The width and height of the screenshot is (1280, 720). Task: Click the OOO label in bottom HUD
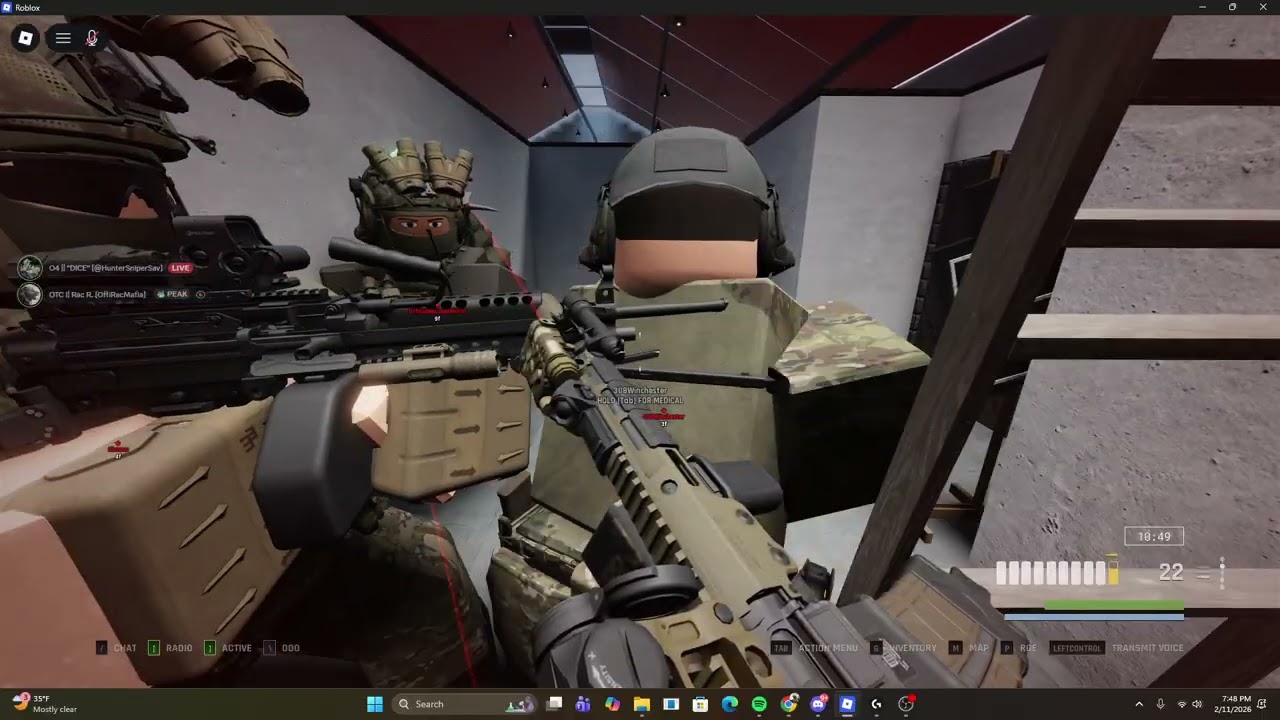(x=291, y=648)
